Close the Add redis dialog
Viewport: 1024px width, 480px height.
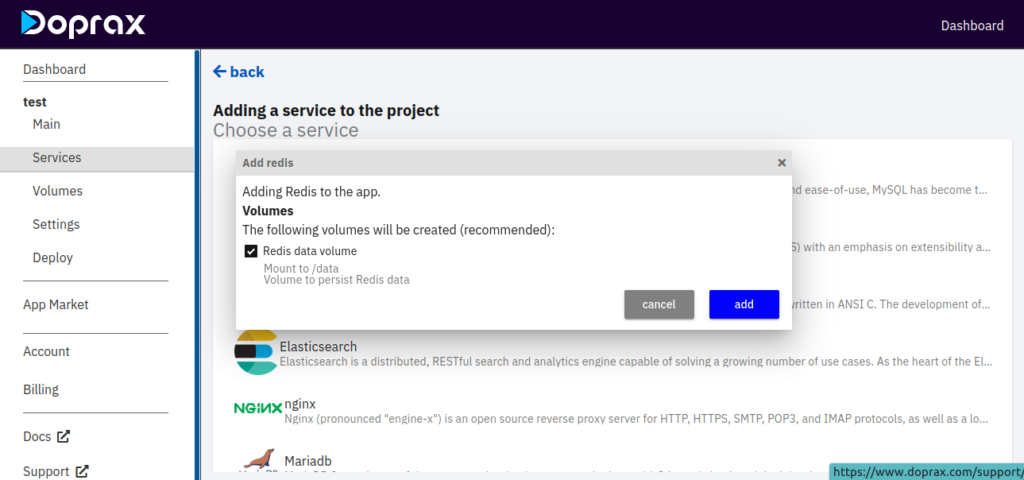pyautogui.click(x=781, y=163)
